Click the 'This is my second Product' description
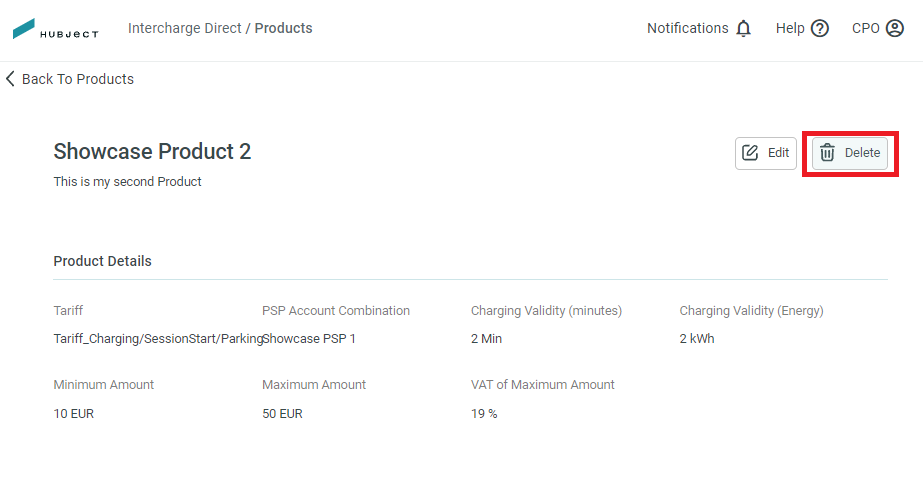This screenshot has height=480, width=923. coord(127,181)
